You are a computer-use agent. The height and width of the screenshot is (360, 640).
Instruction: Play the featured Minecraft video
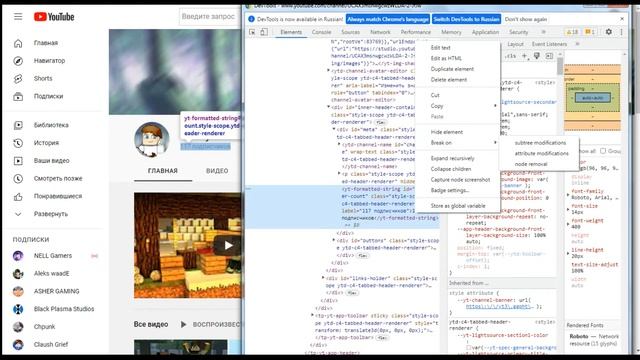(x=229, y=245)
